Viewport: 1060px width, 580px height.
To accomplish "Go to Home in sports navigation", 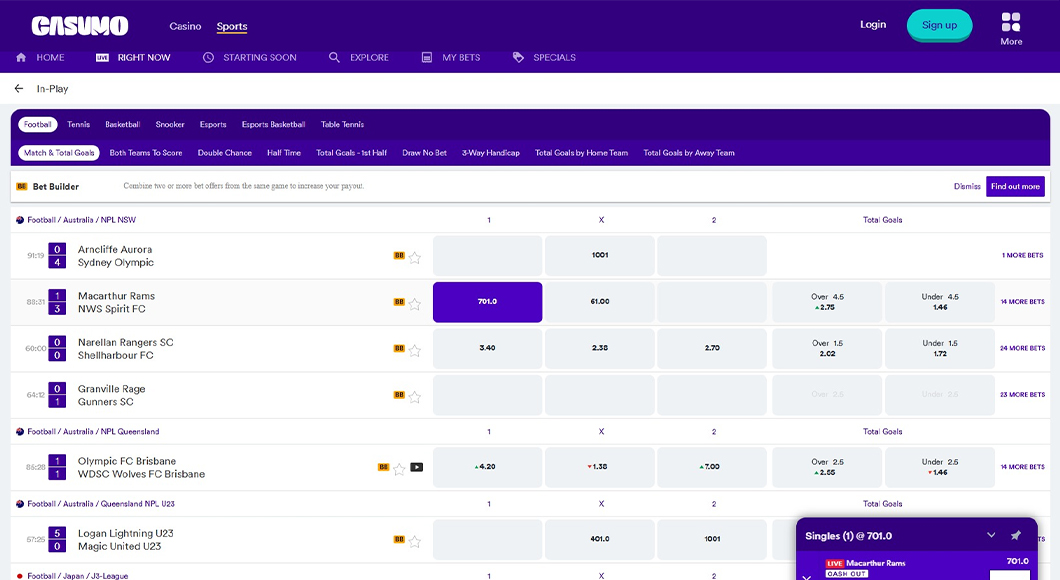I will [x=41, y=57].
